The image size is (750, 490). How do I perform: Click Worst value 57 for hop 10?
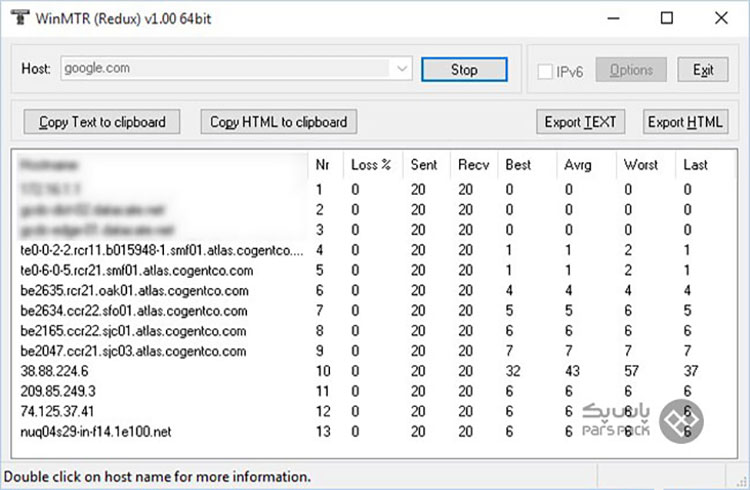pos(631,371)
